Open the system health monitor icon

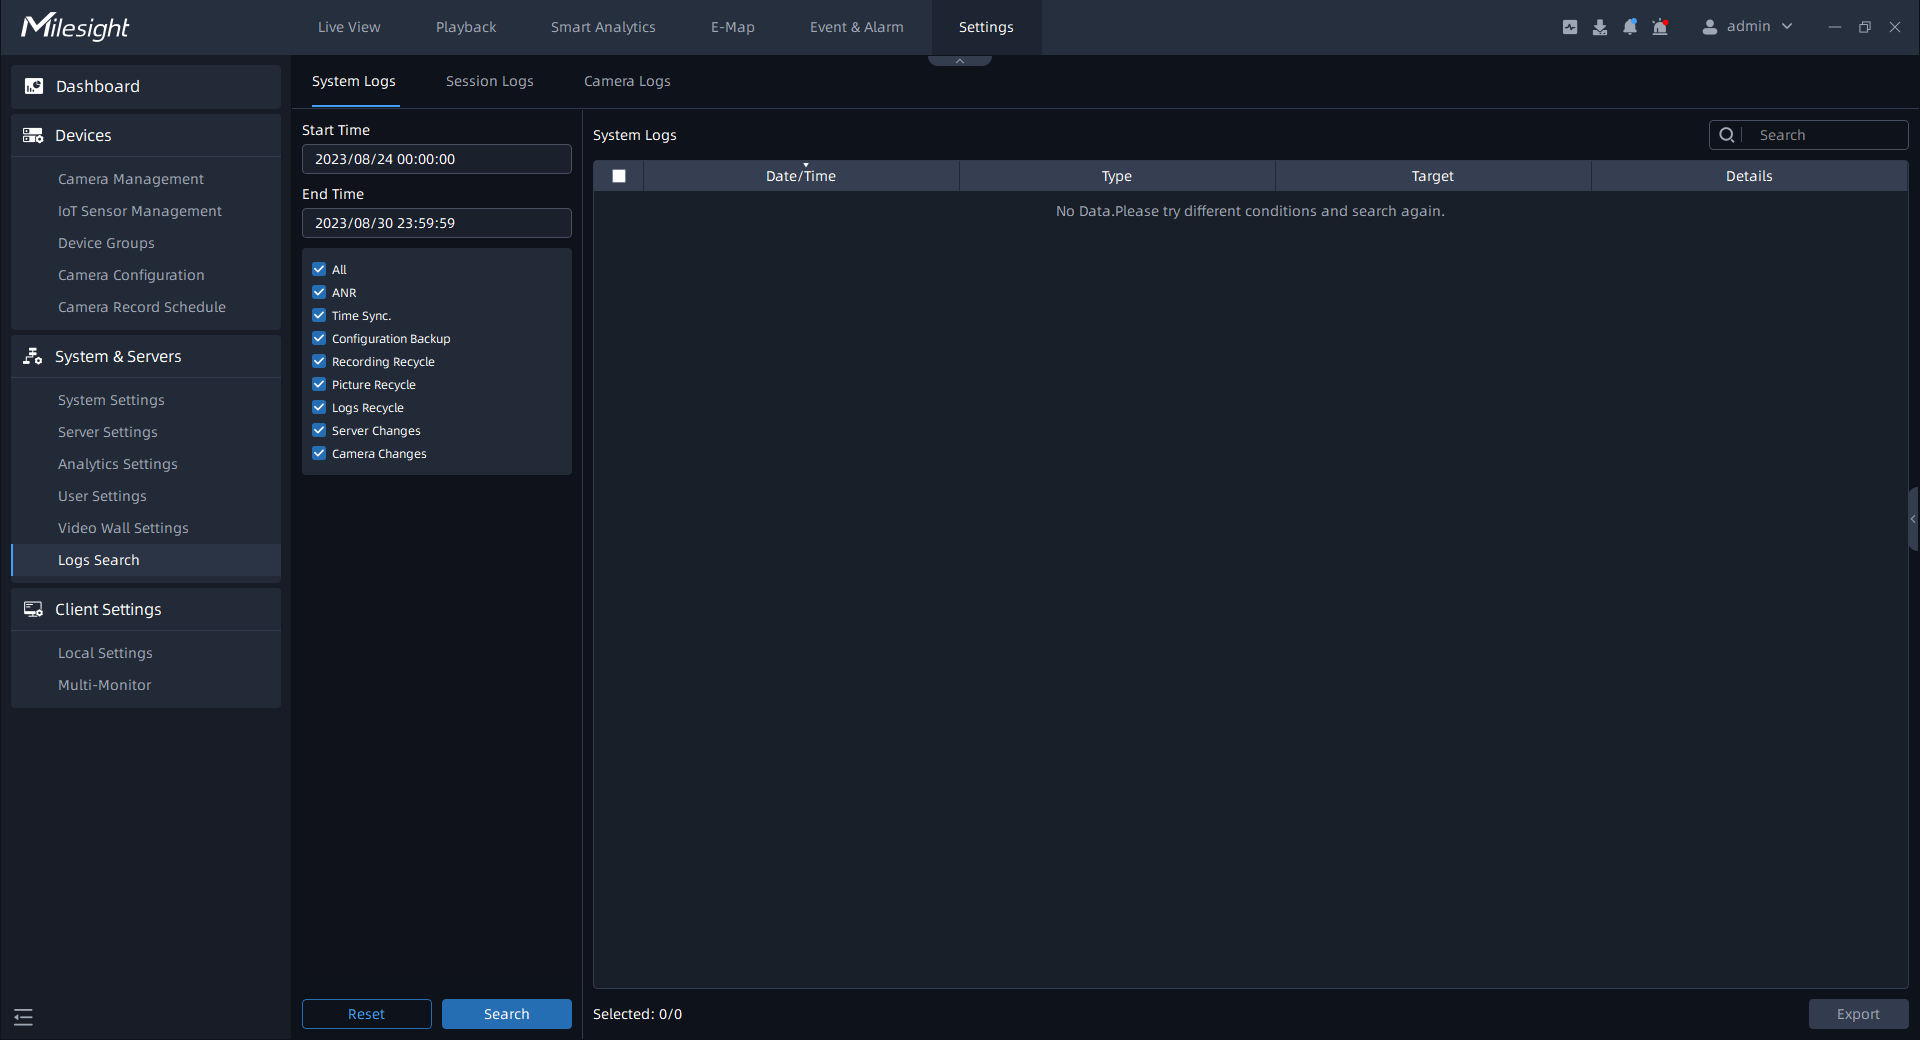pyautogui.click(x=1570, y=27)
